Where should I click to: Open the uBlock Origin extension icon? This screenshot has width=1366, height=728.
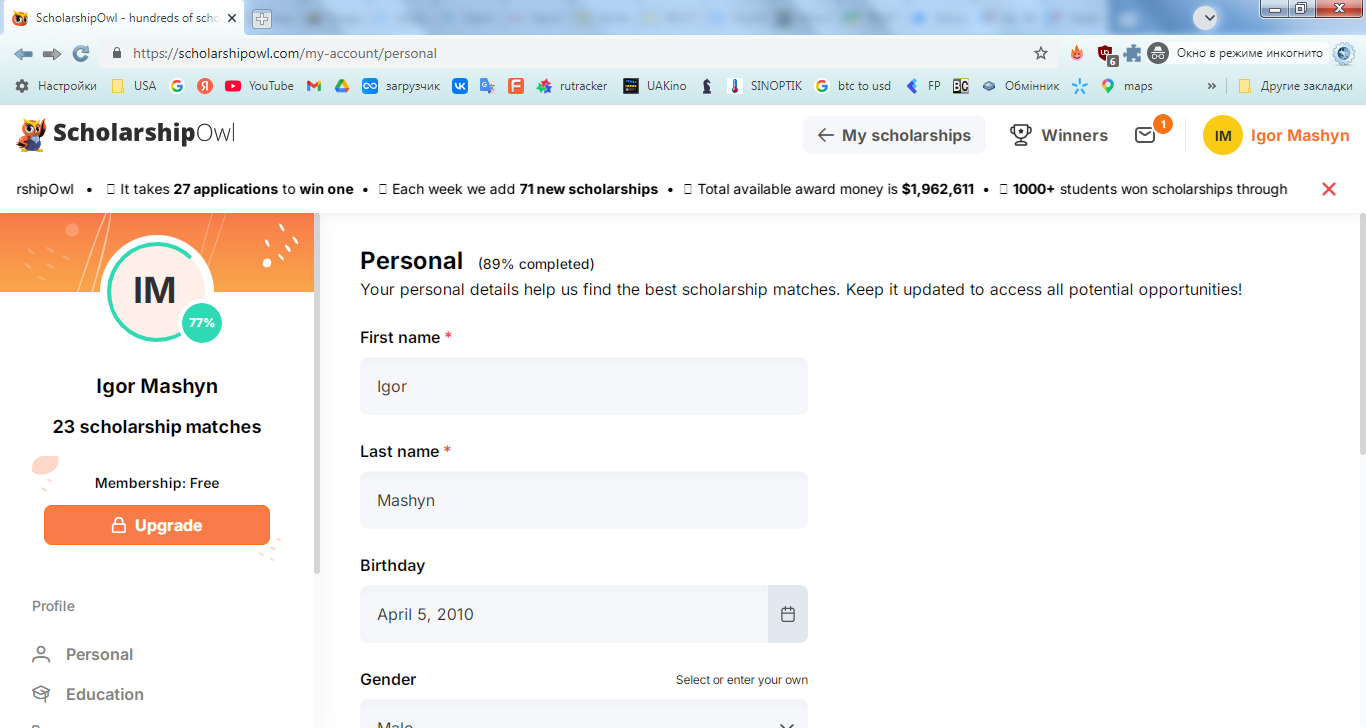(x=1106, y=54)
